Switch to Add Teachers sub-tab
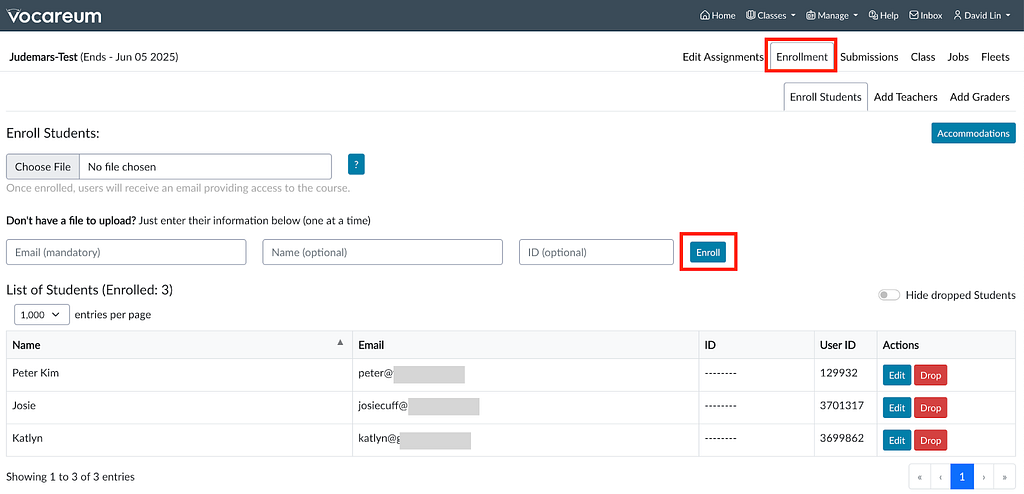The width and height of the screenshot is (1024, 494). click(905, 97)
